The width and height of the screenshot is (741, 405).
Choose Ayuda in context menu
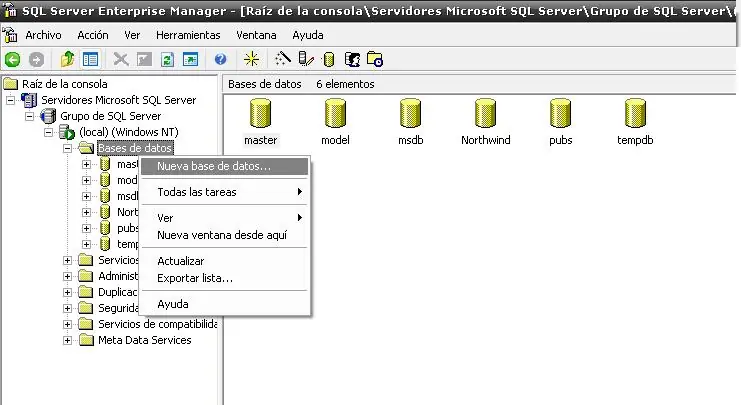click(x=224, y=304)
